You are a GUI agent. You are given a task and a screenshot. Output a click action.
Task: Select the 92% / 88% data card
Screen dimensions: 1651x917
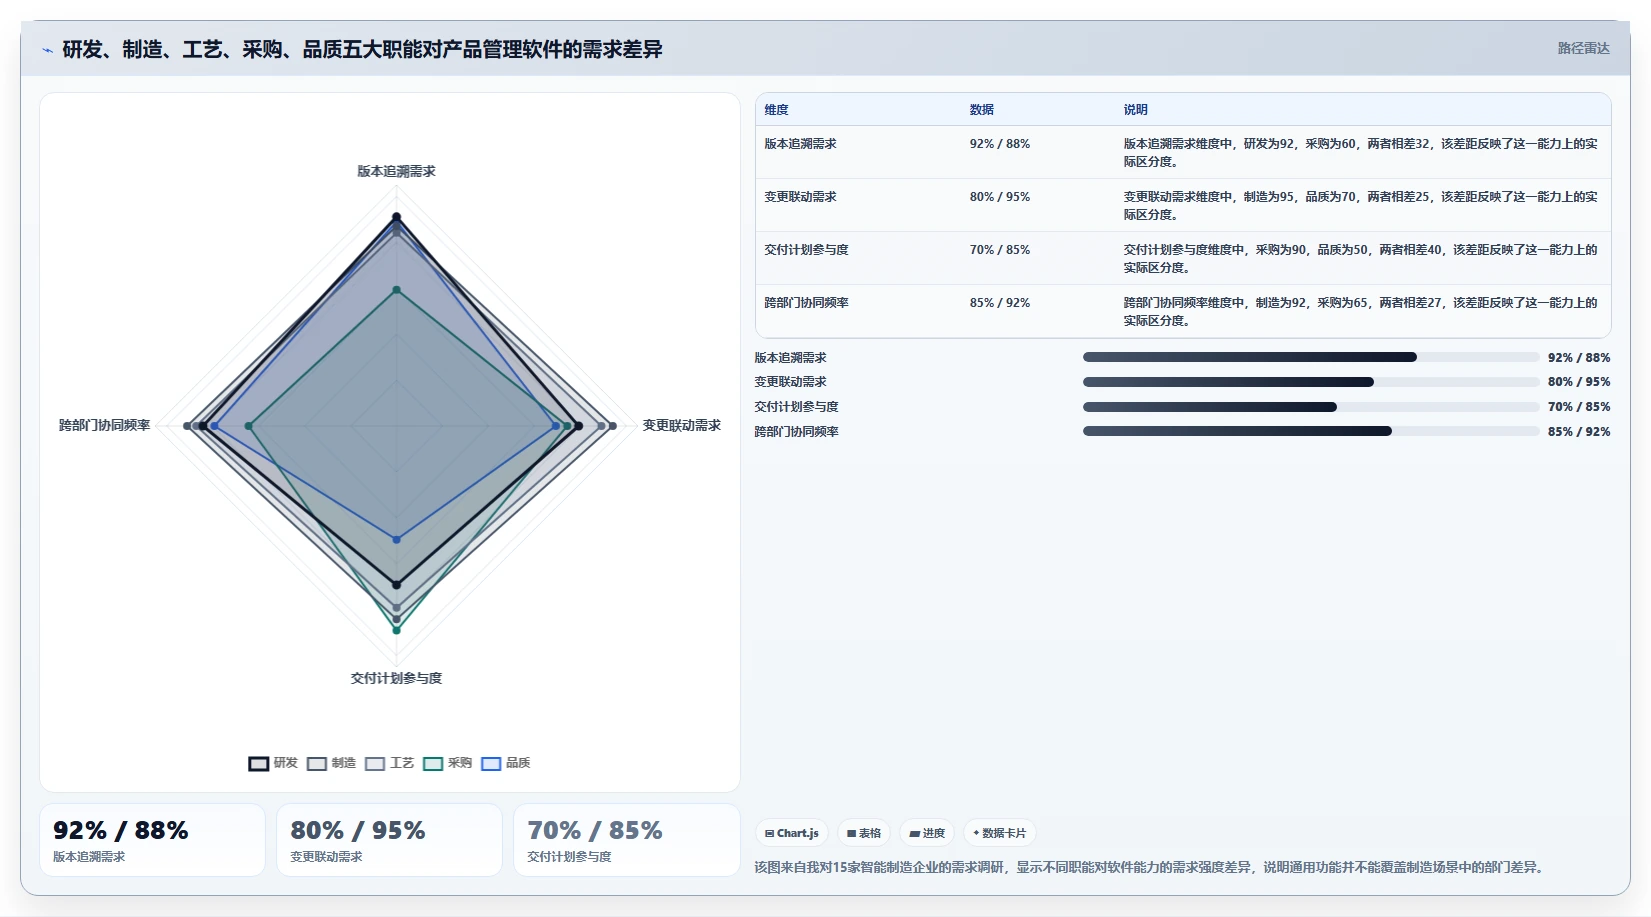pos(152,840)
